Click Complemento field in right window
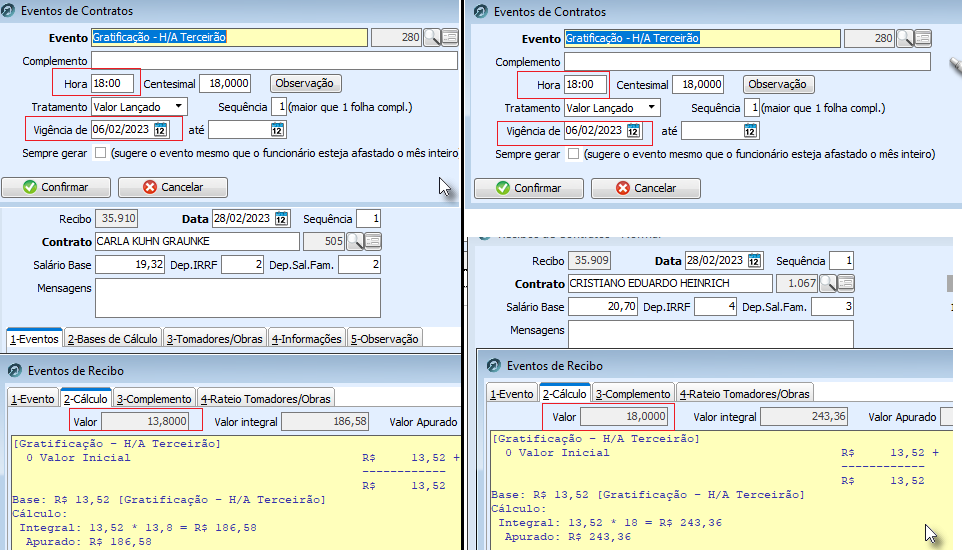Image resolution: width=962 pixels, height=550 pixels. pos(747,61)
